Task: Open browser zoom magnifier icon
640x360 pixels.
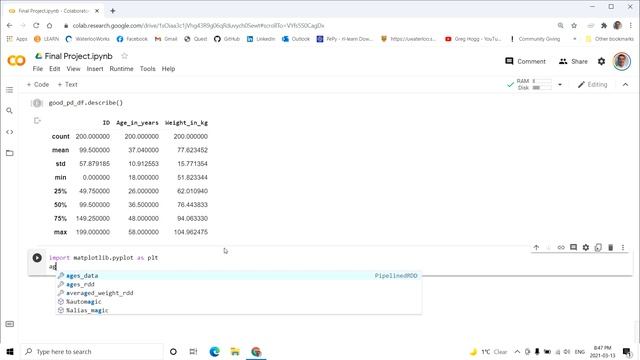Action: tap(560, 25)
